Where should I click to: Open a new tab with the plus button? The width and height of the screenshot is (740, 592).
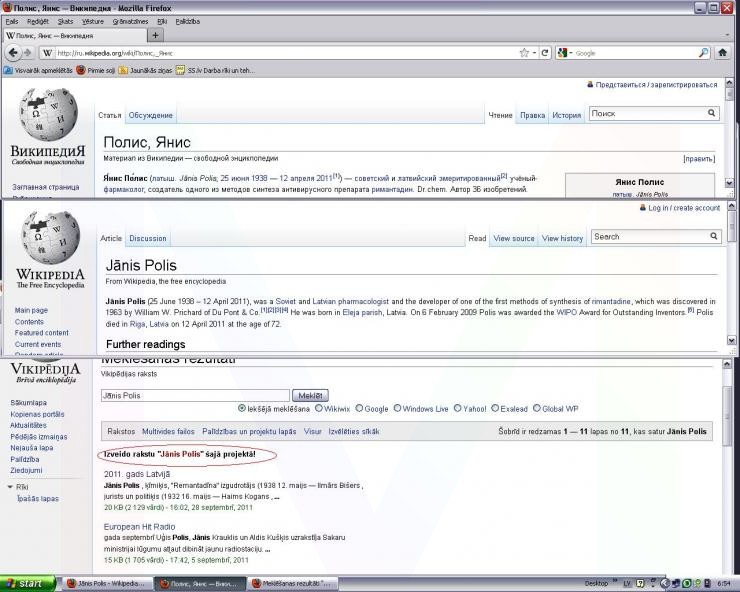click(x=155, y=35)
